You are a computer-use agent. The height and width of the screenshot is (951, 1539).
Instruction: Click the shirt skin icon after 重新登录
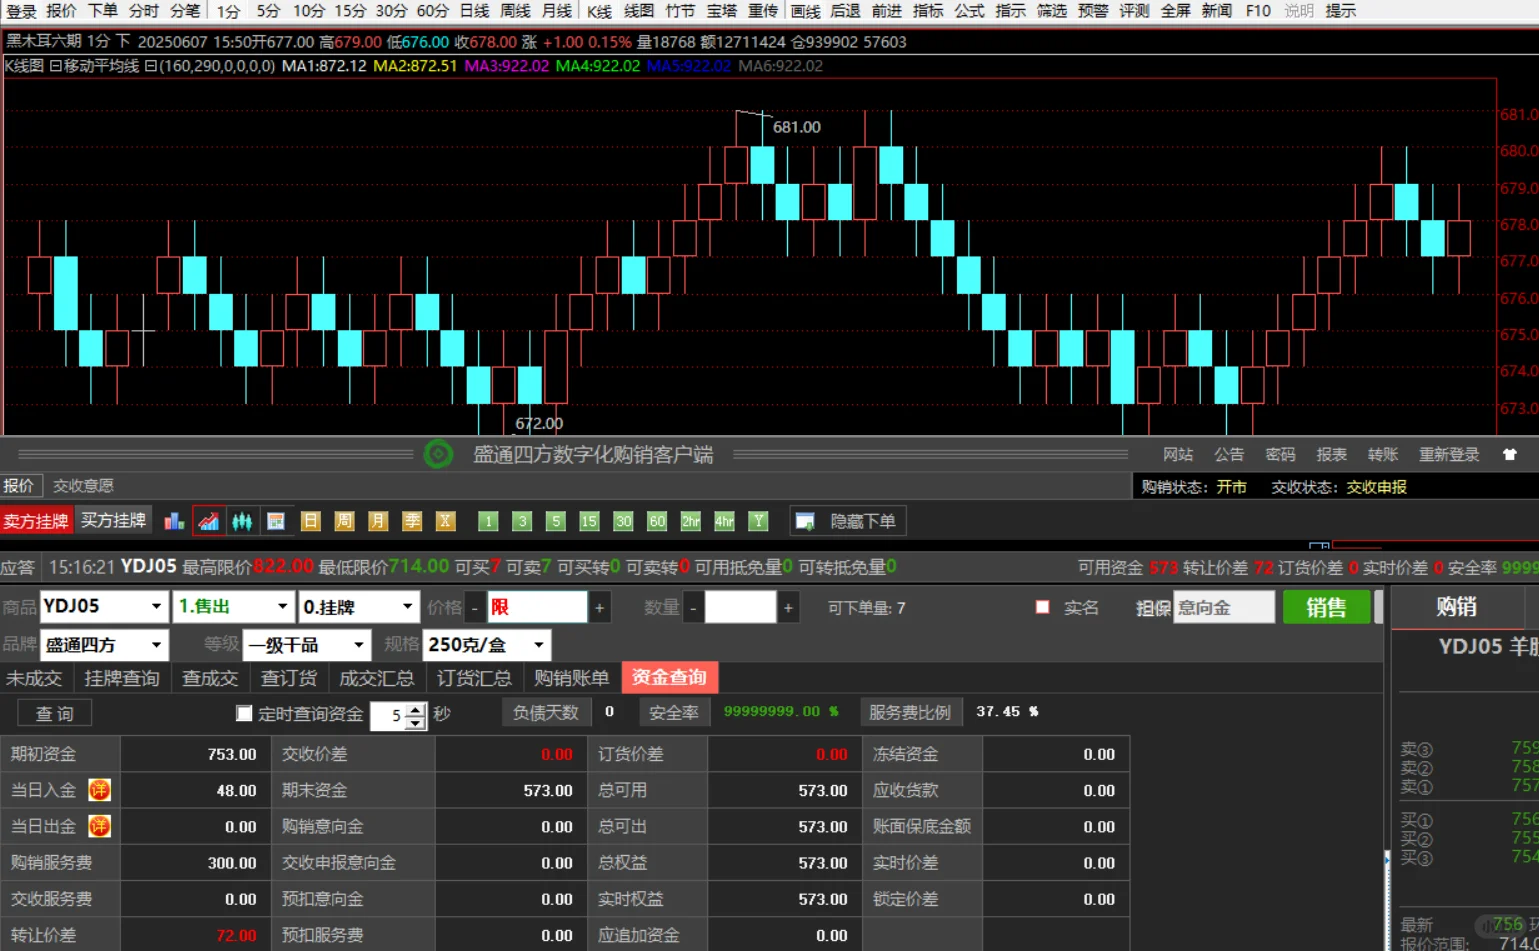1510,455
